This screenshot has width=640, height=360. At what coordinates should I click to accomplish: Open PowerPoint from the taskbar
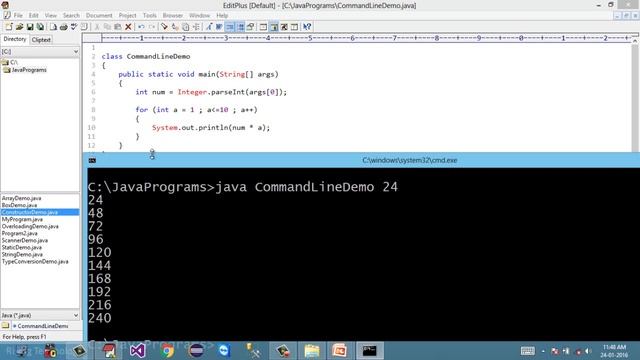coord(340,351)
